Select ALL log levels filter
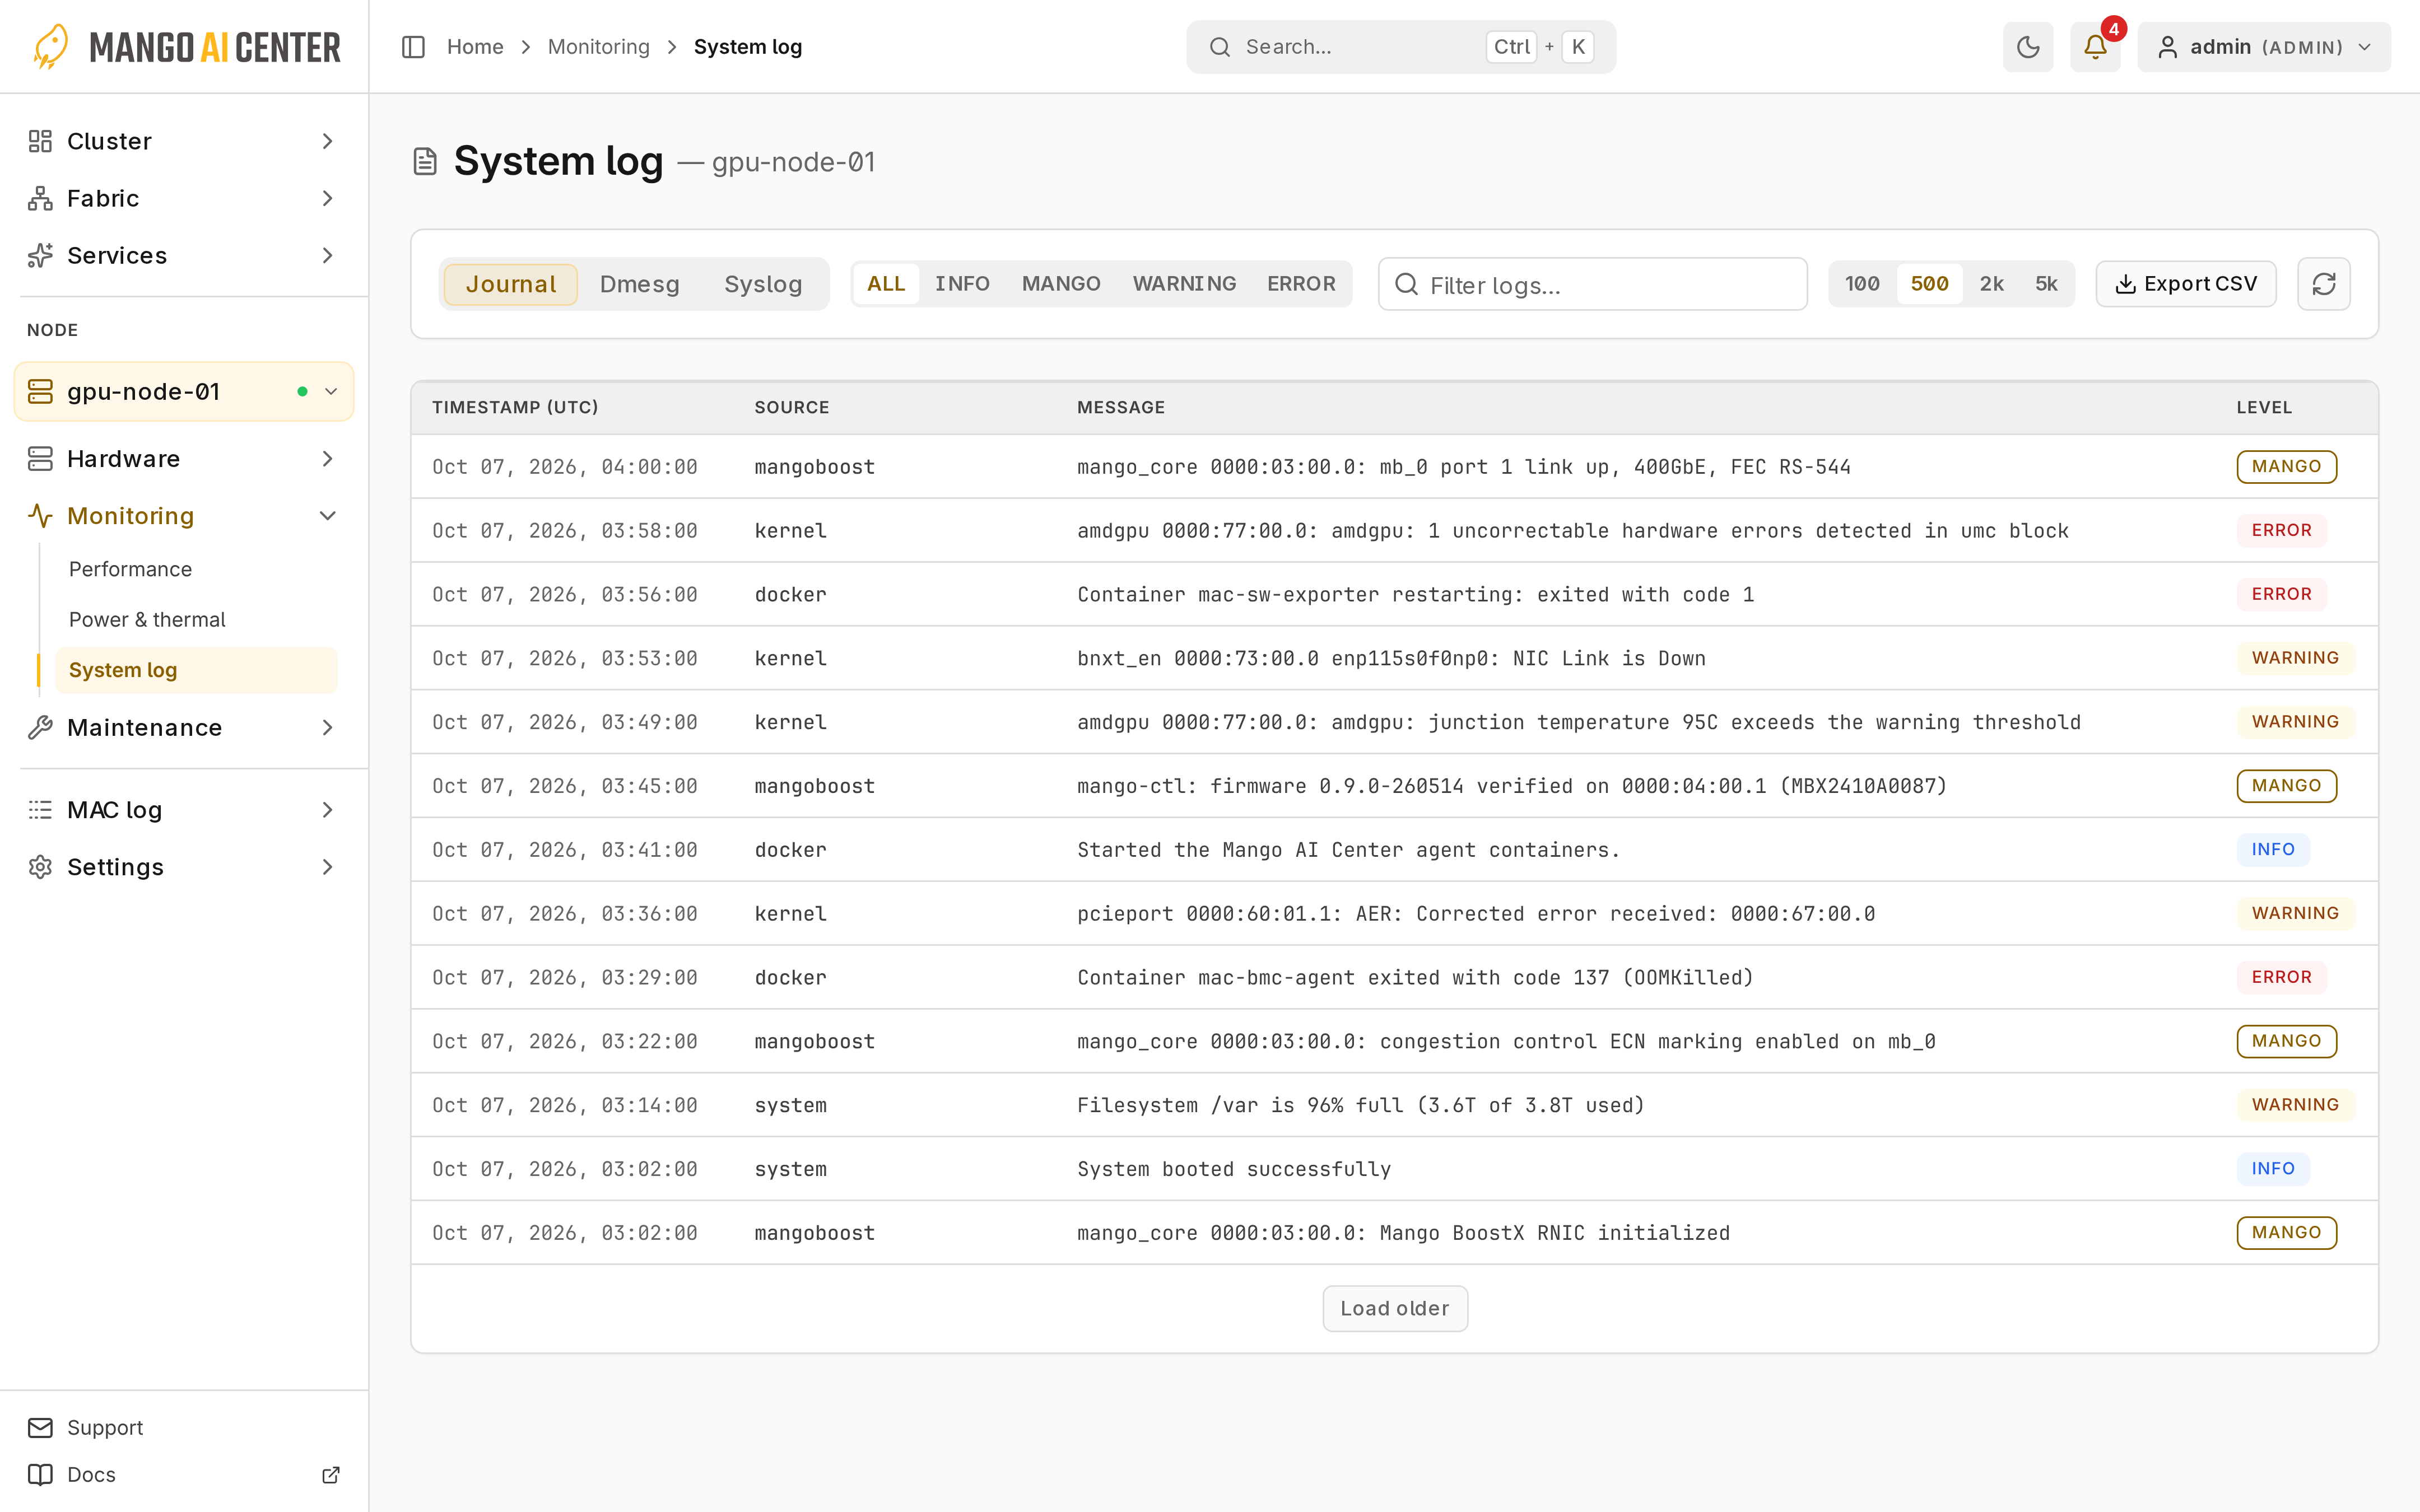 pyautogui.click(x=886, y=284)
